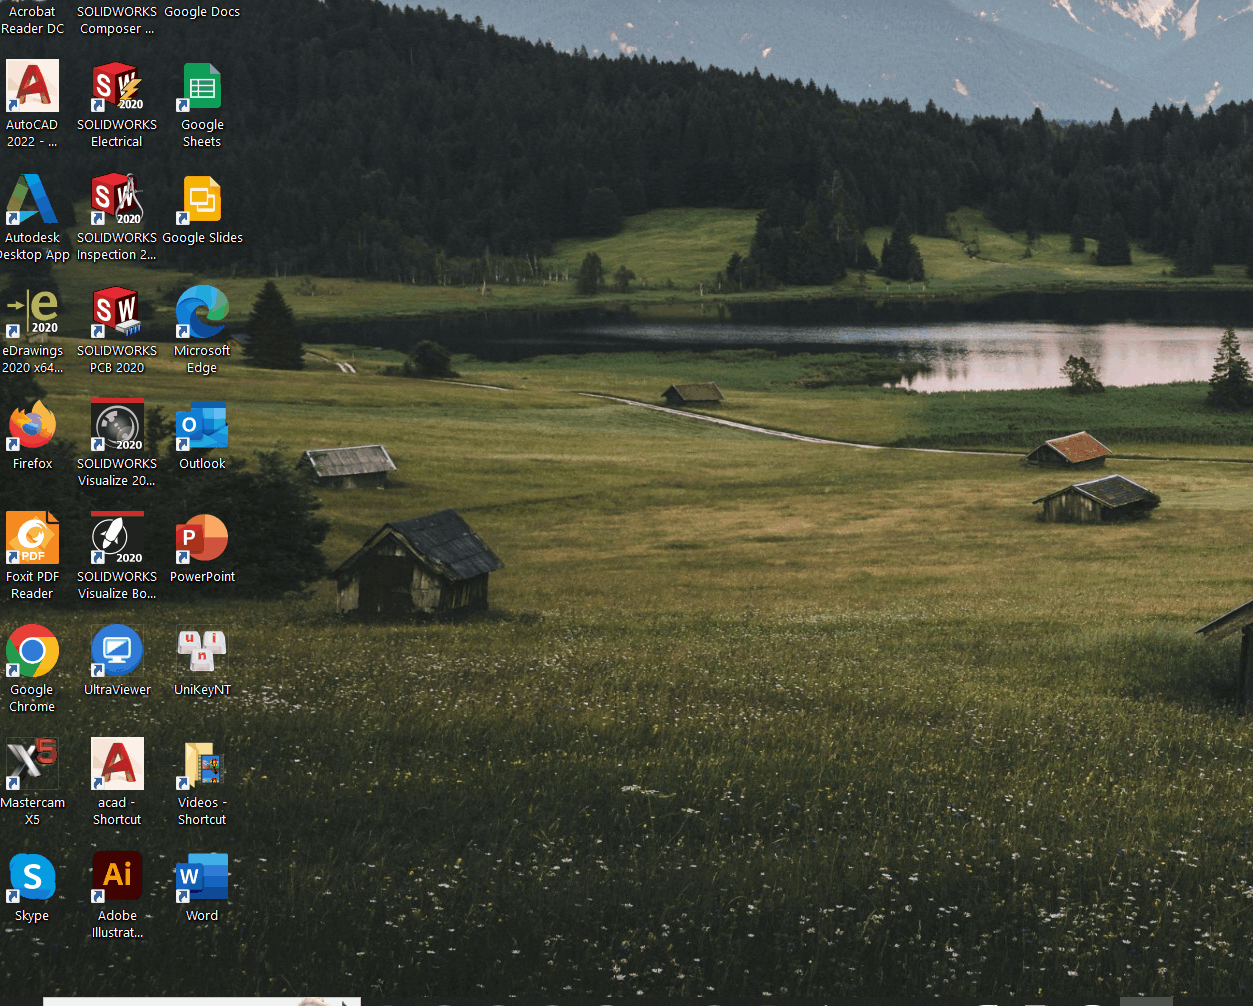Click the SOLIDWORKS Electrical shortcut
Viewport: 1253px width, 1006px height.
pos(117,87)
